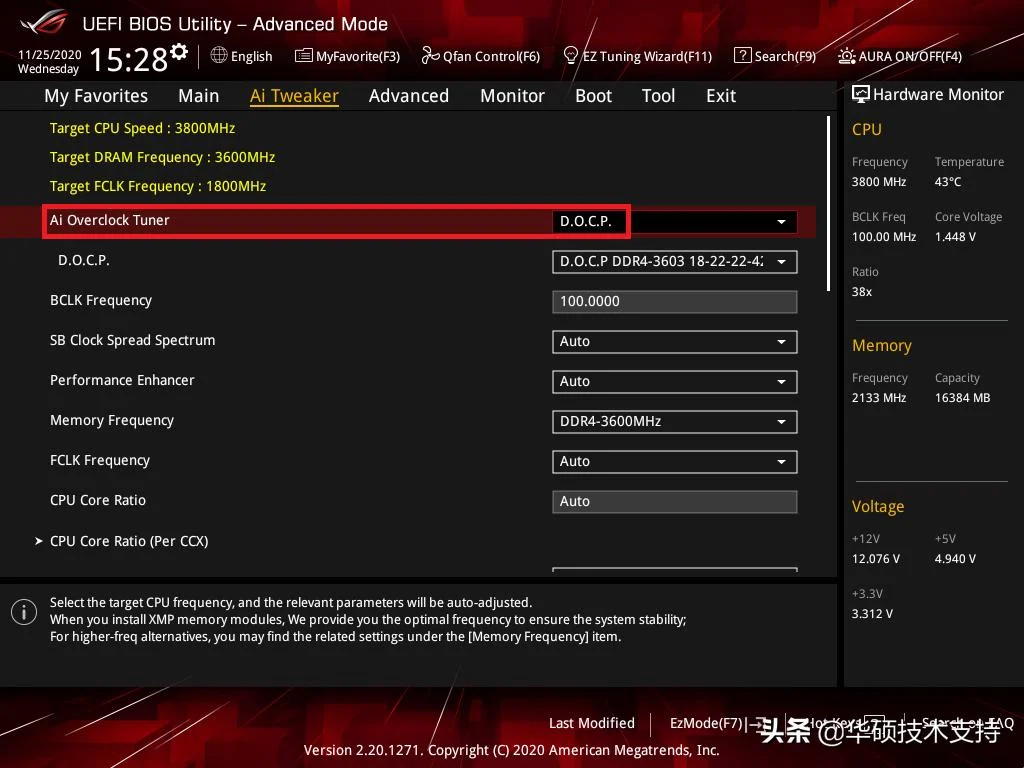Switch to the Advanced tab

coord(408,96)
